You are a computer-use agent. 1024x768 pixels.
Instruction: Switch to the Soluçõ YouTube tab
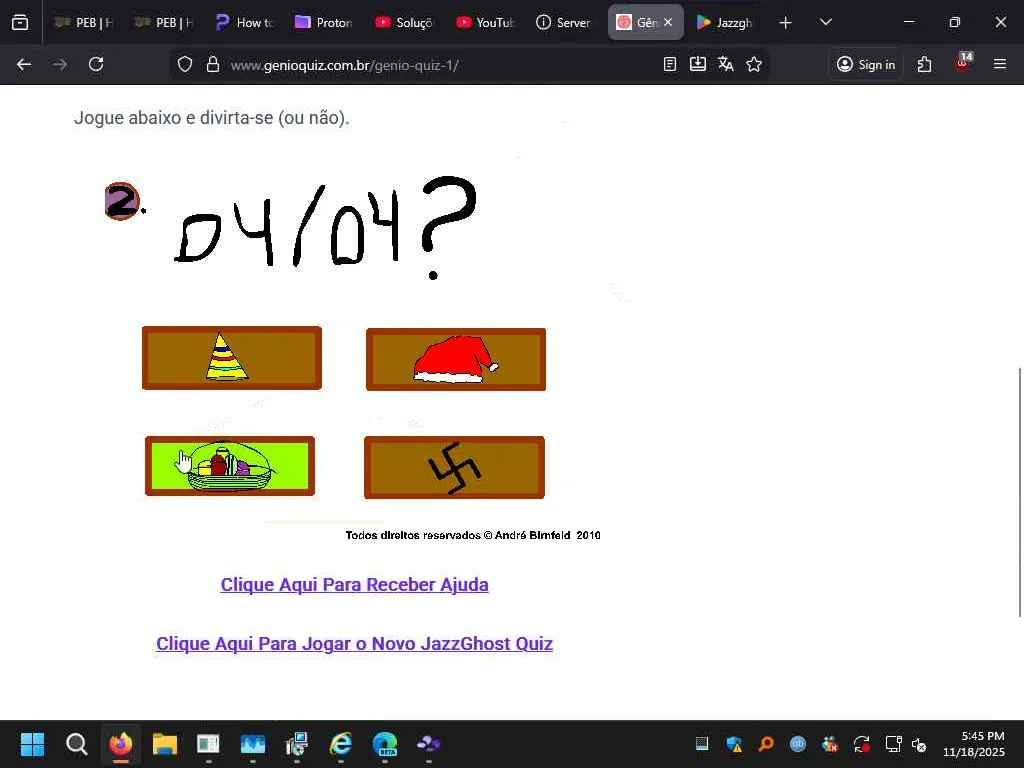click(404, 22)
